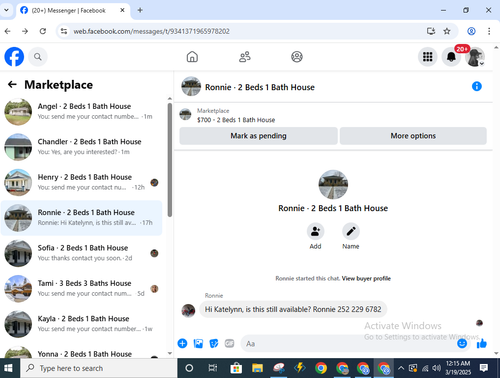The height and width of the screenshot is (378, 500).
Task: Click Ronnie's house thumbnail in chat header
Action: 191,86
